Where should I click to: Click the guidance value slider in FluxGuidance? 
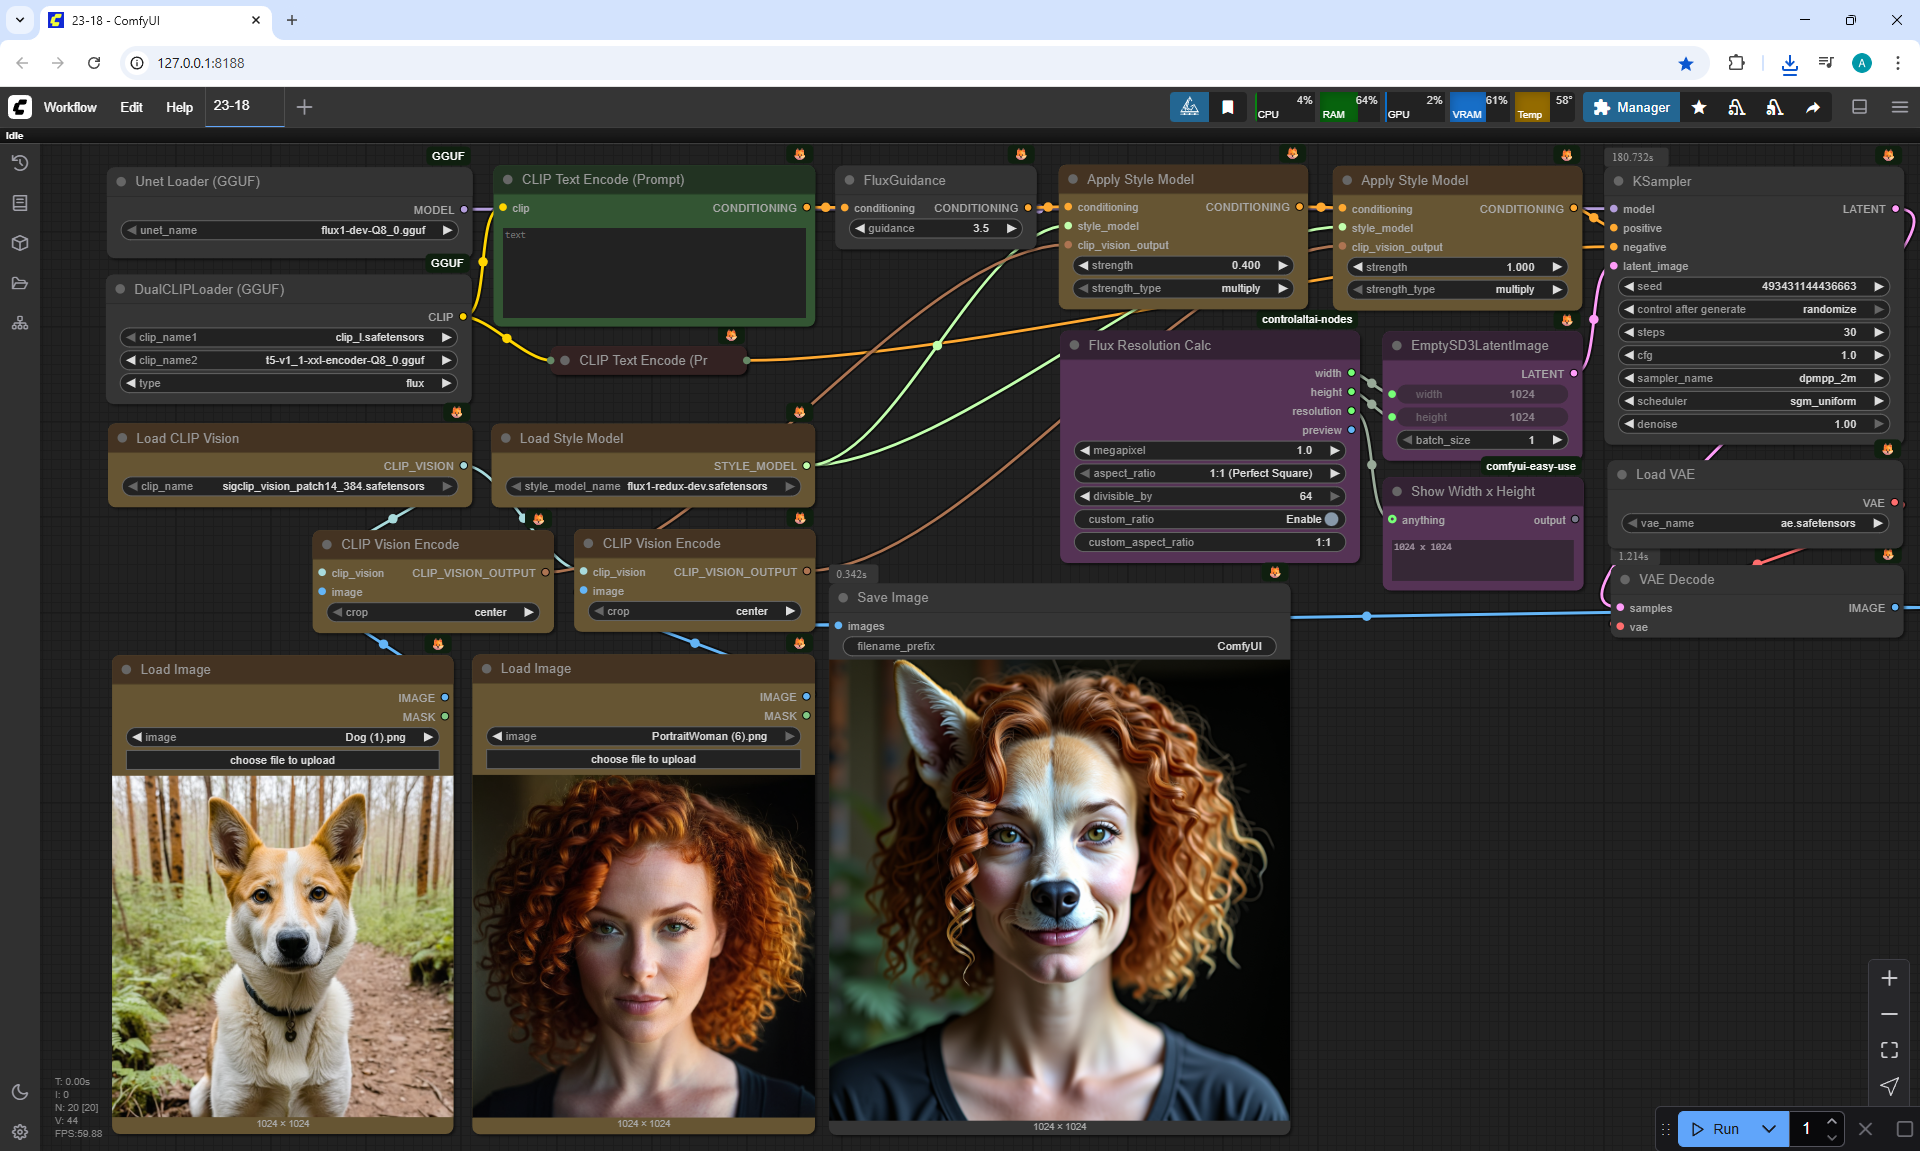pos(935,228)
